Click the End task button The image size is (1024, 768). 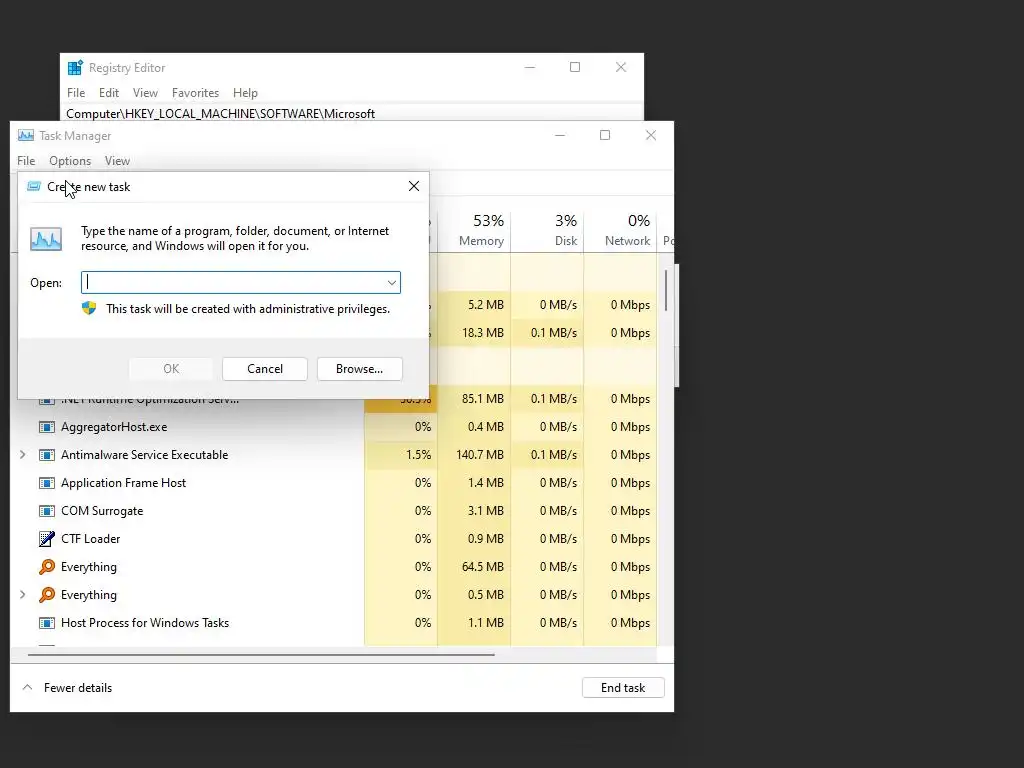click(x=623, y=688)
